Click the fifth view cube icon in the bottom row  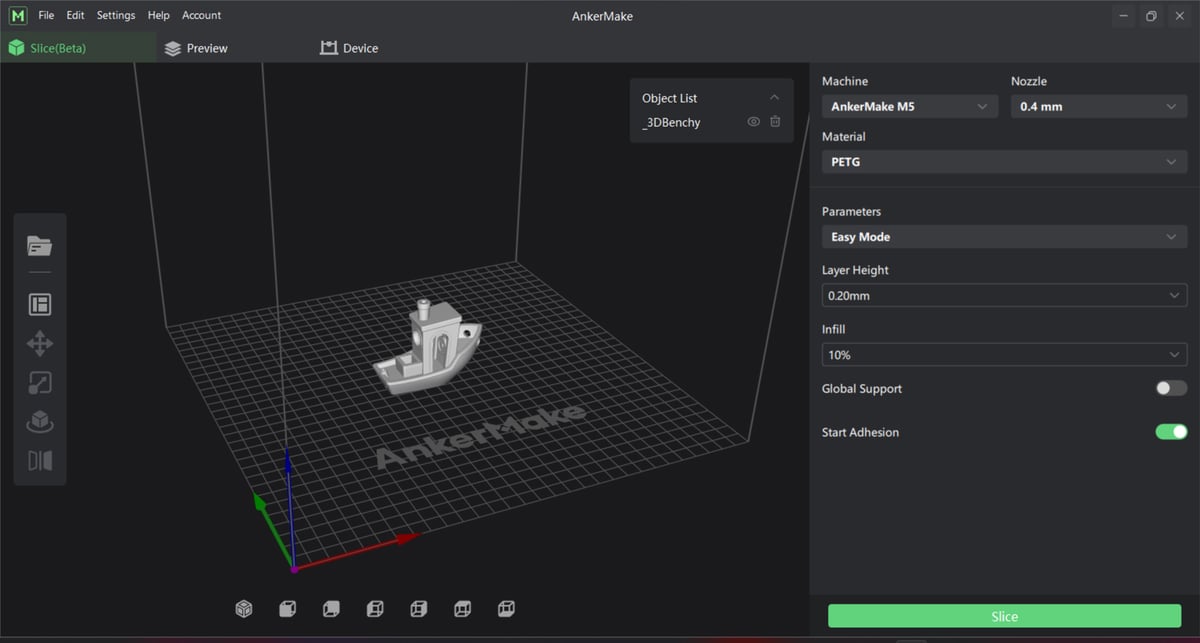tap(419, 608)
